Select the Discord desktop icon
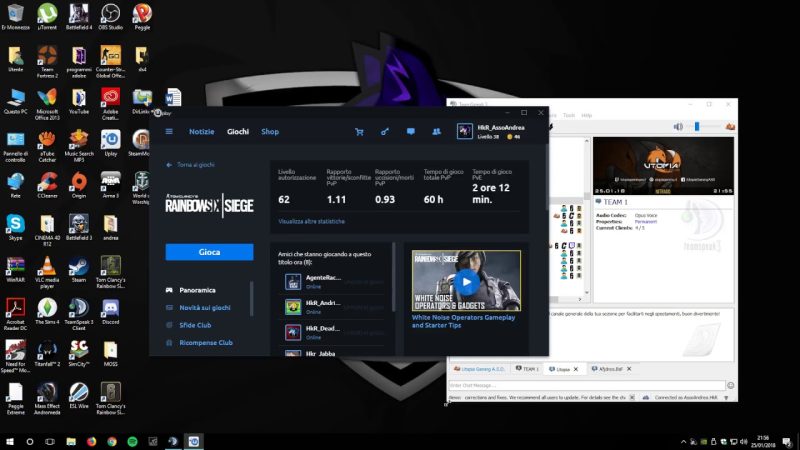 110,311
